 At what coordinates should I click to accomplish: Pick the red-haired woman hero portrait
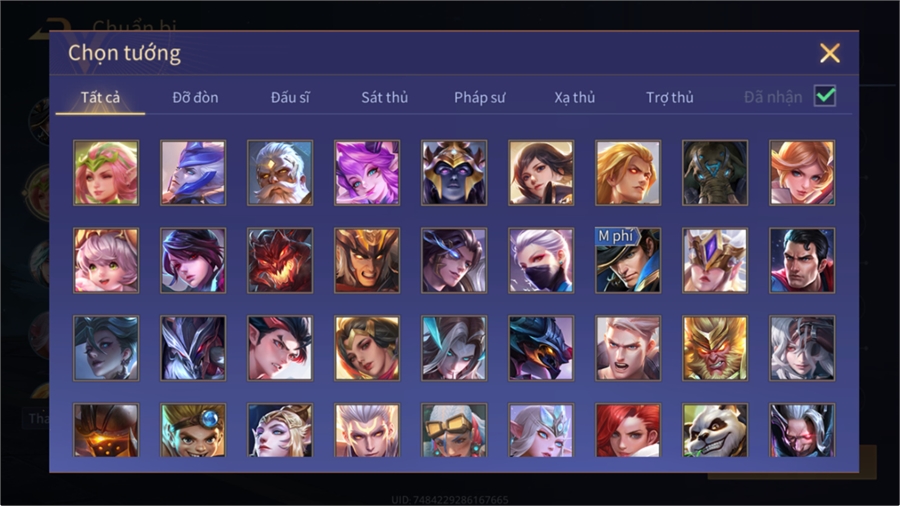click(x=628, y=430)
